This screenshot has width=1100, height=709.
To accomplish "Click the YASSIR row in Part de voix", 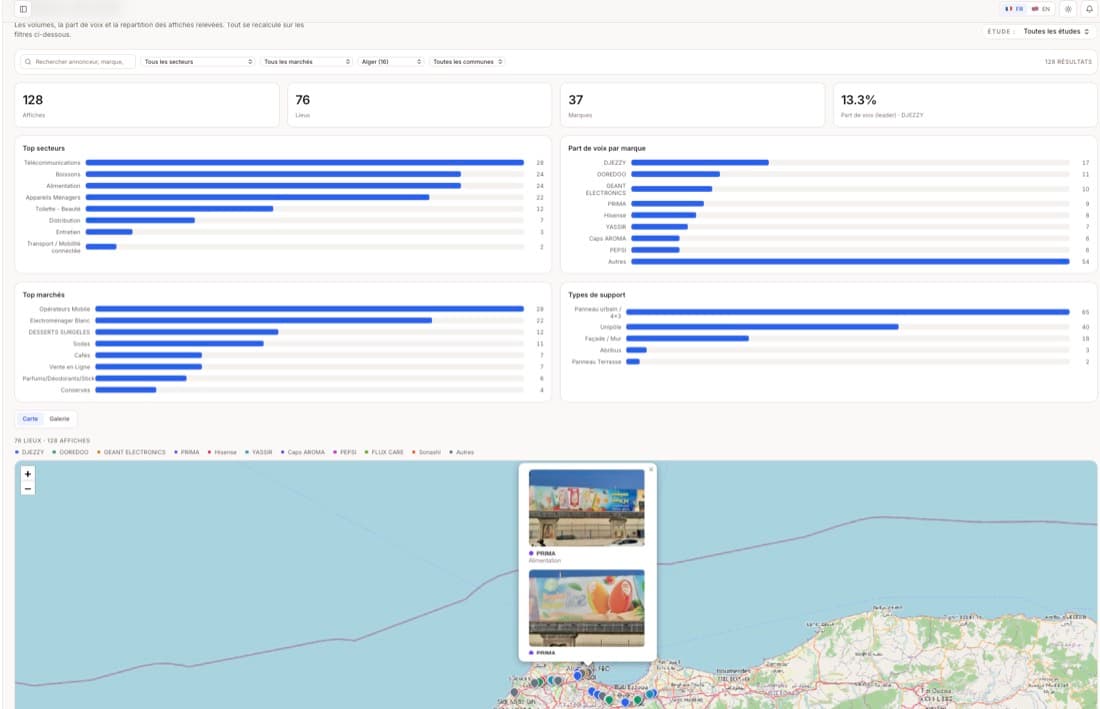I will (829, 227).
